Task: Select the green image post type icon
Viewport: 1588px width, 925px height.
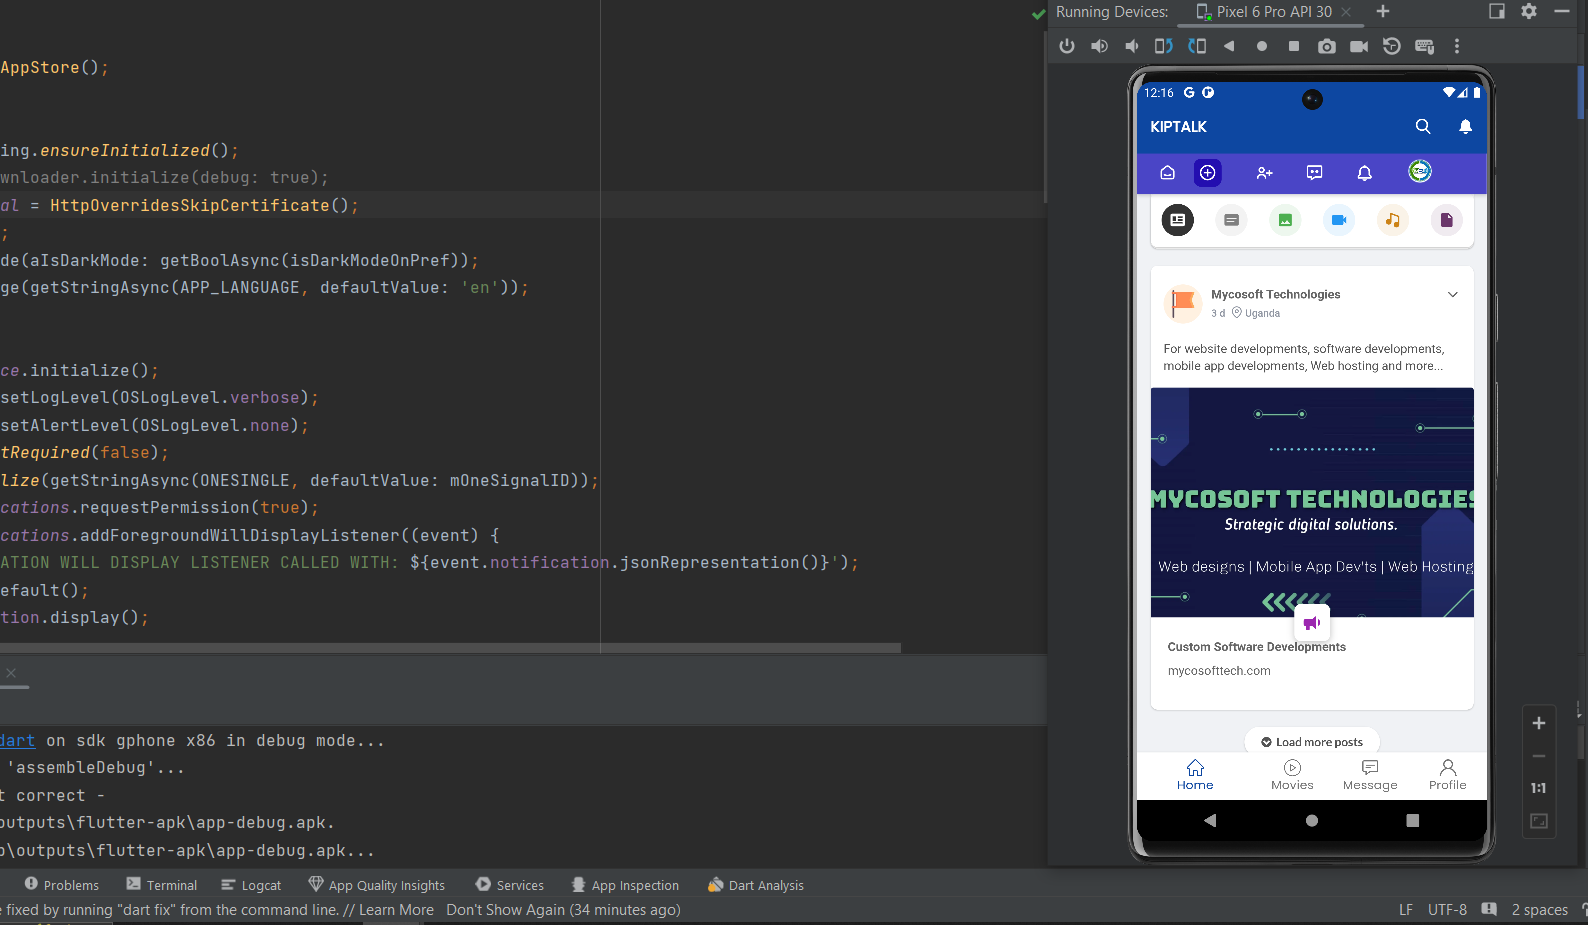Action: click(x=1285, y=220)
